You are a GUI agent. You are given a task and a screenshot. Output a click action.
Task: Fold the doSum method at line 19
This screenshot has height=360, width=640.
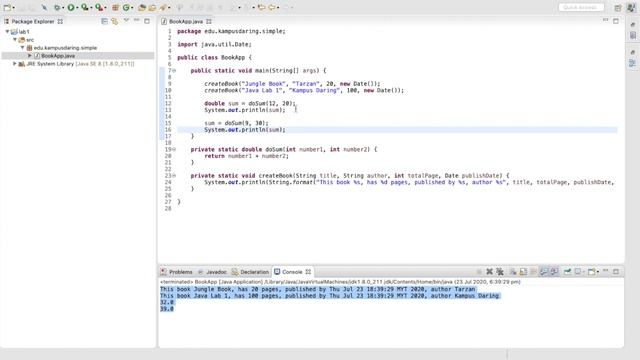(x=174, y=149)
